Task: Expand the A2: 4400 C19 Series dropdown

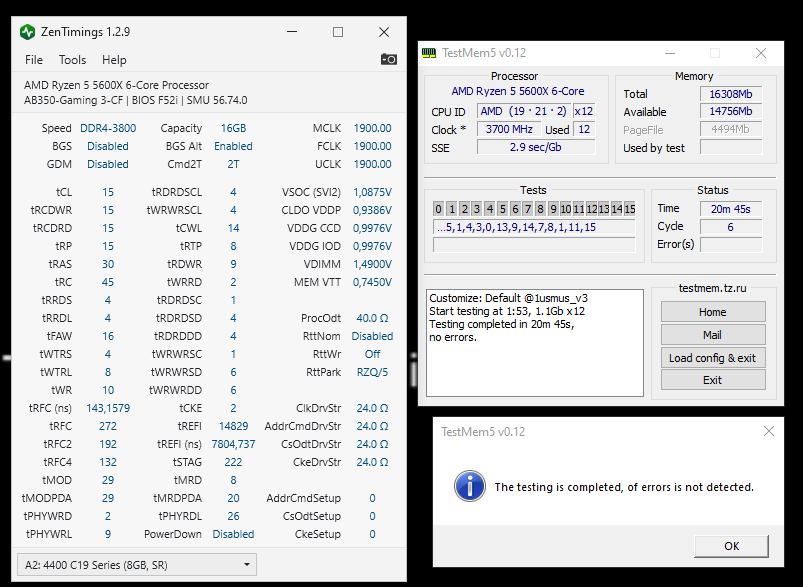Action: pos(137,565)
